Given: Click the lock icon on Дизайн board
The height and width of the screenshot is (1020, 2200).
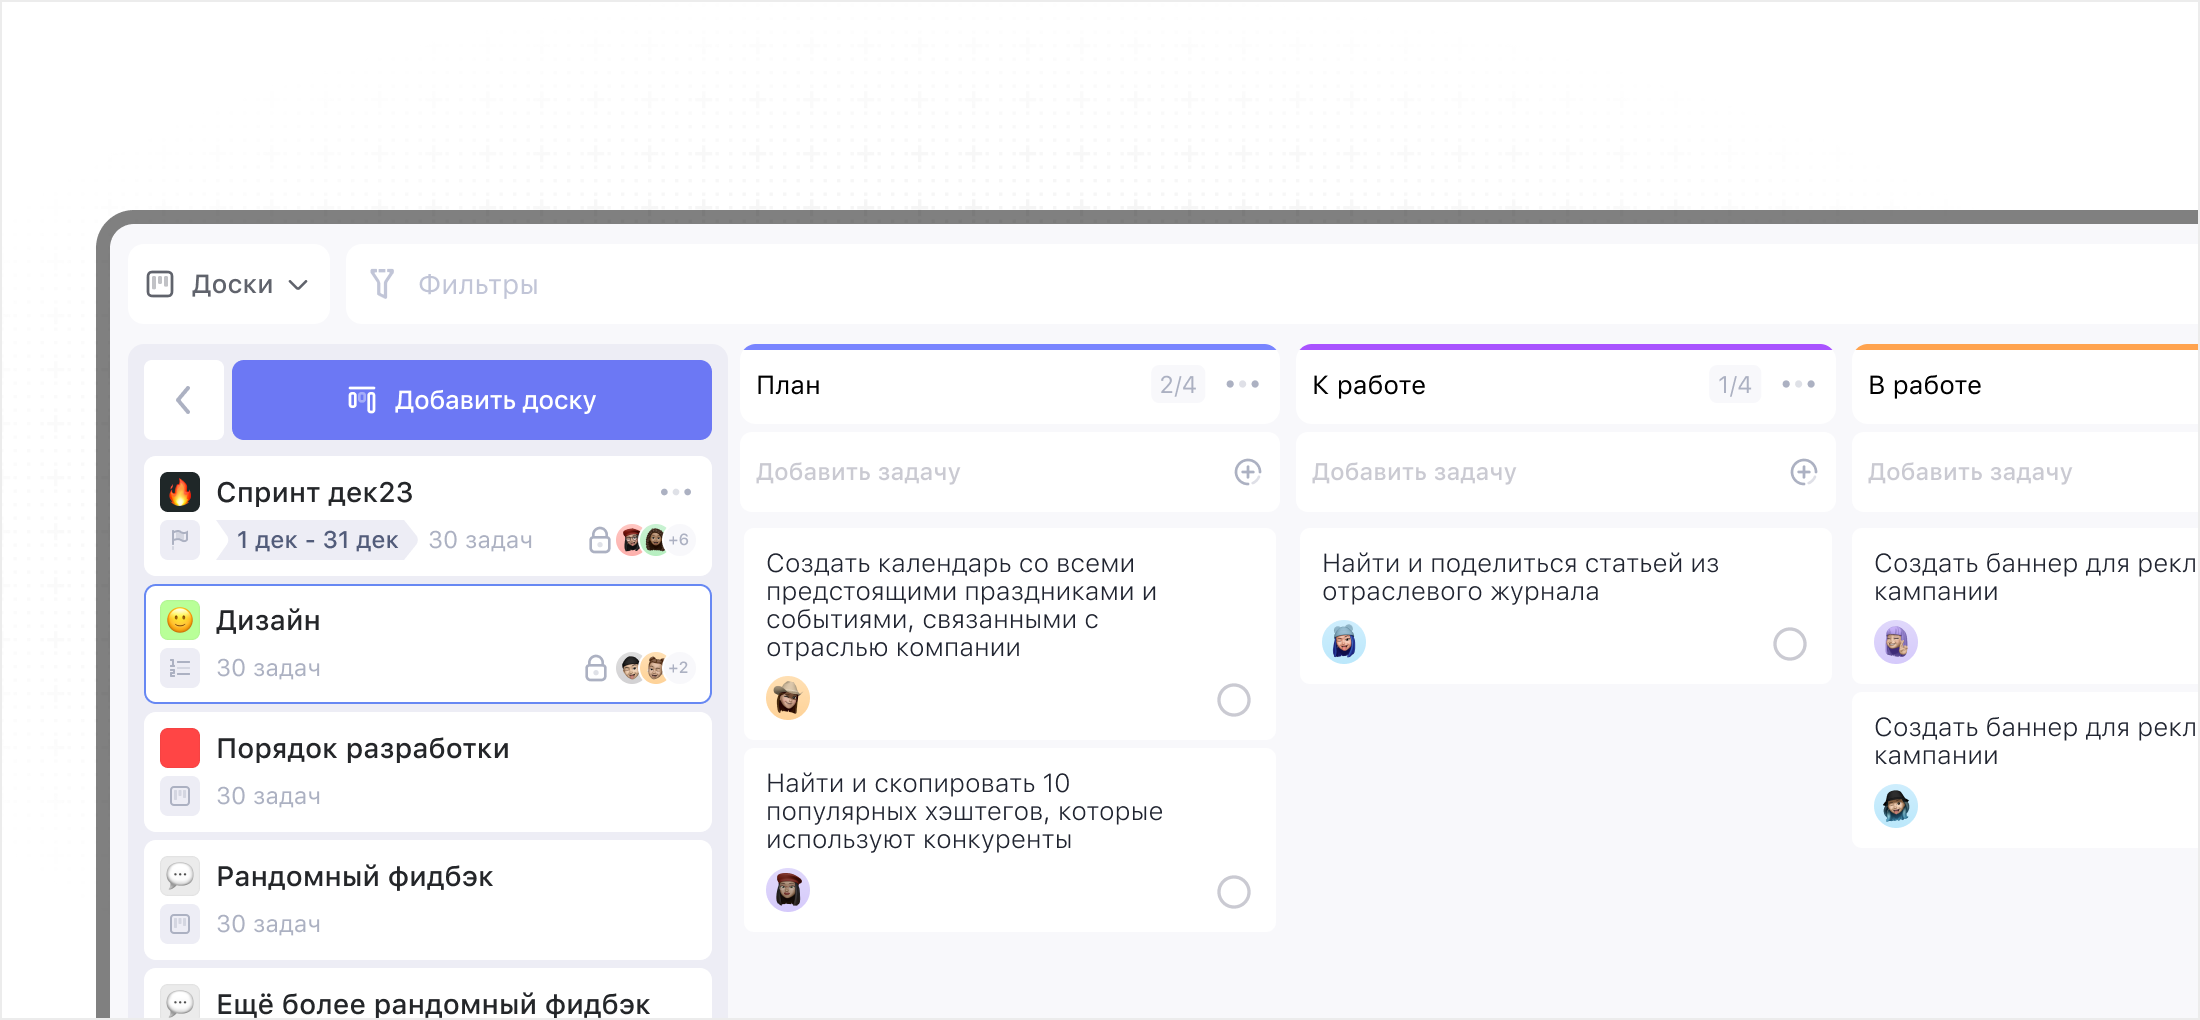Looking at the screenshot, I should coord(595,668).
